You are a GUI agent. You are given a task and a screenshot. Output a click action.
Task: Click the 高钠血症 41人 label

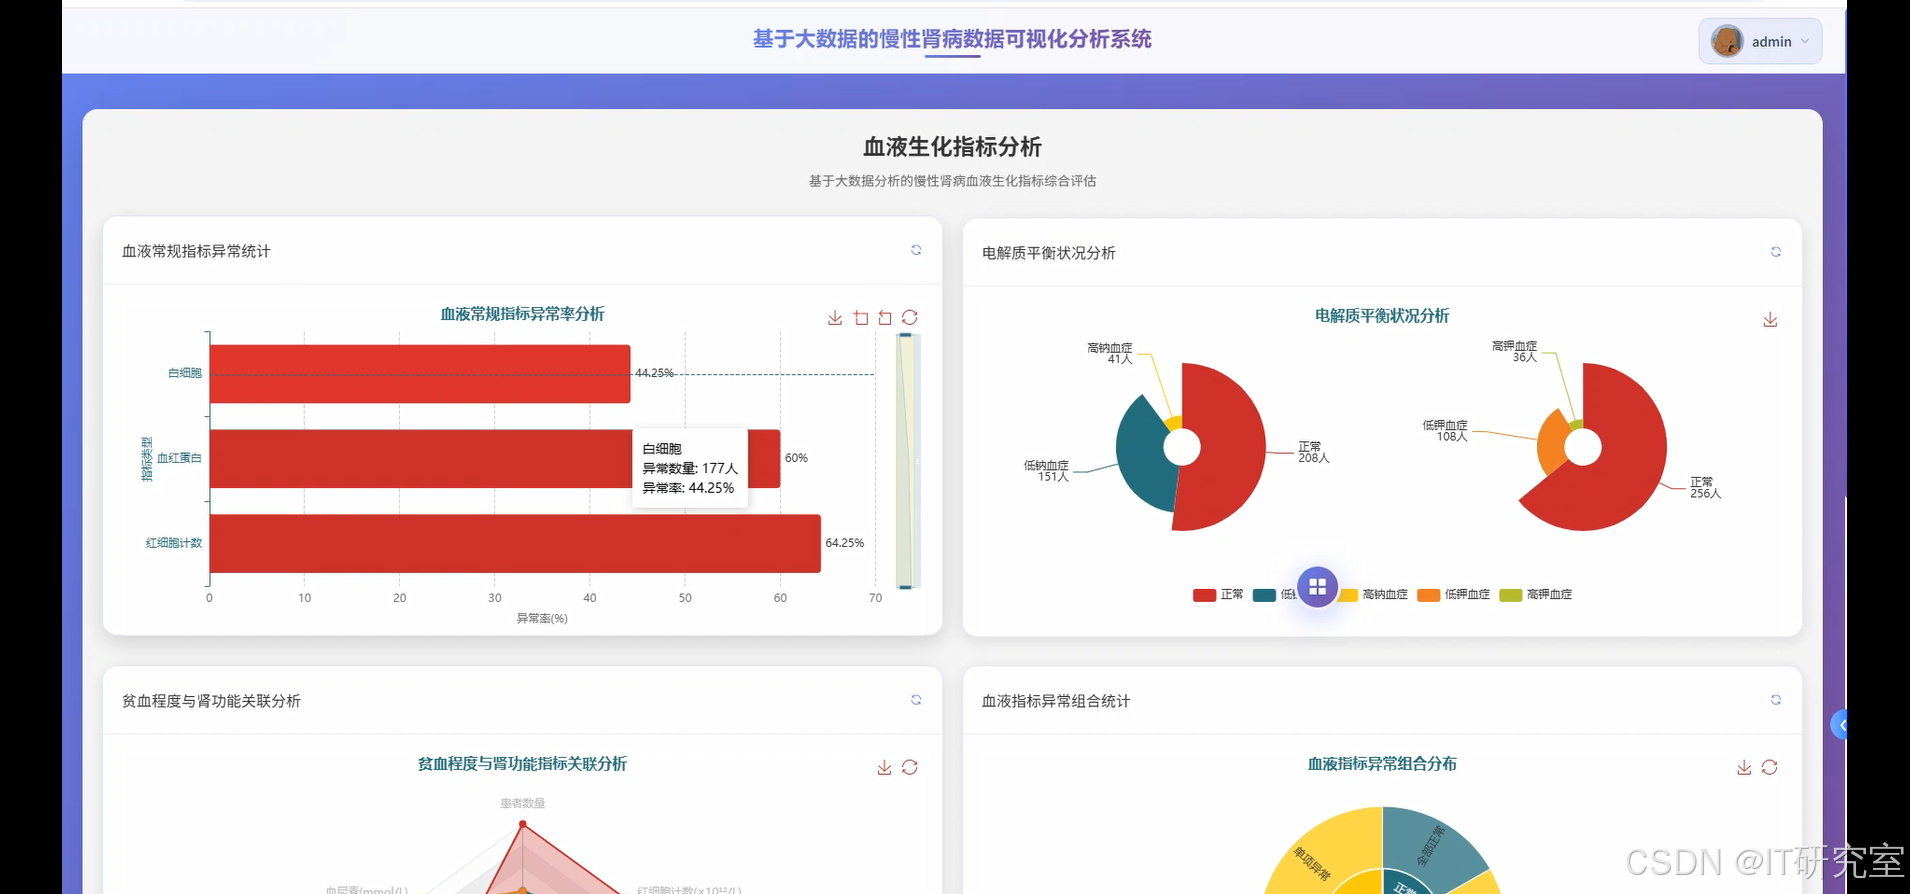click(x=1110, y=353)
